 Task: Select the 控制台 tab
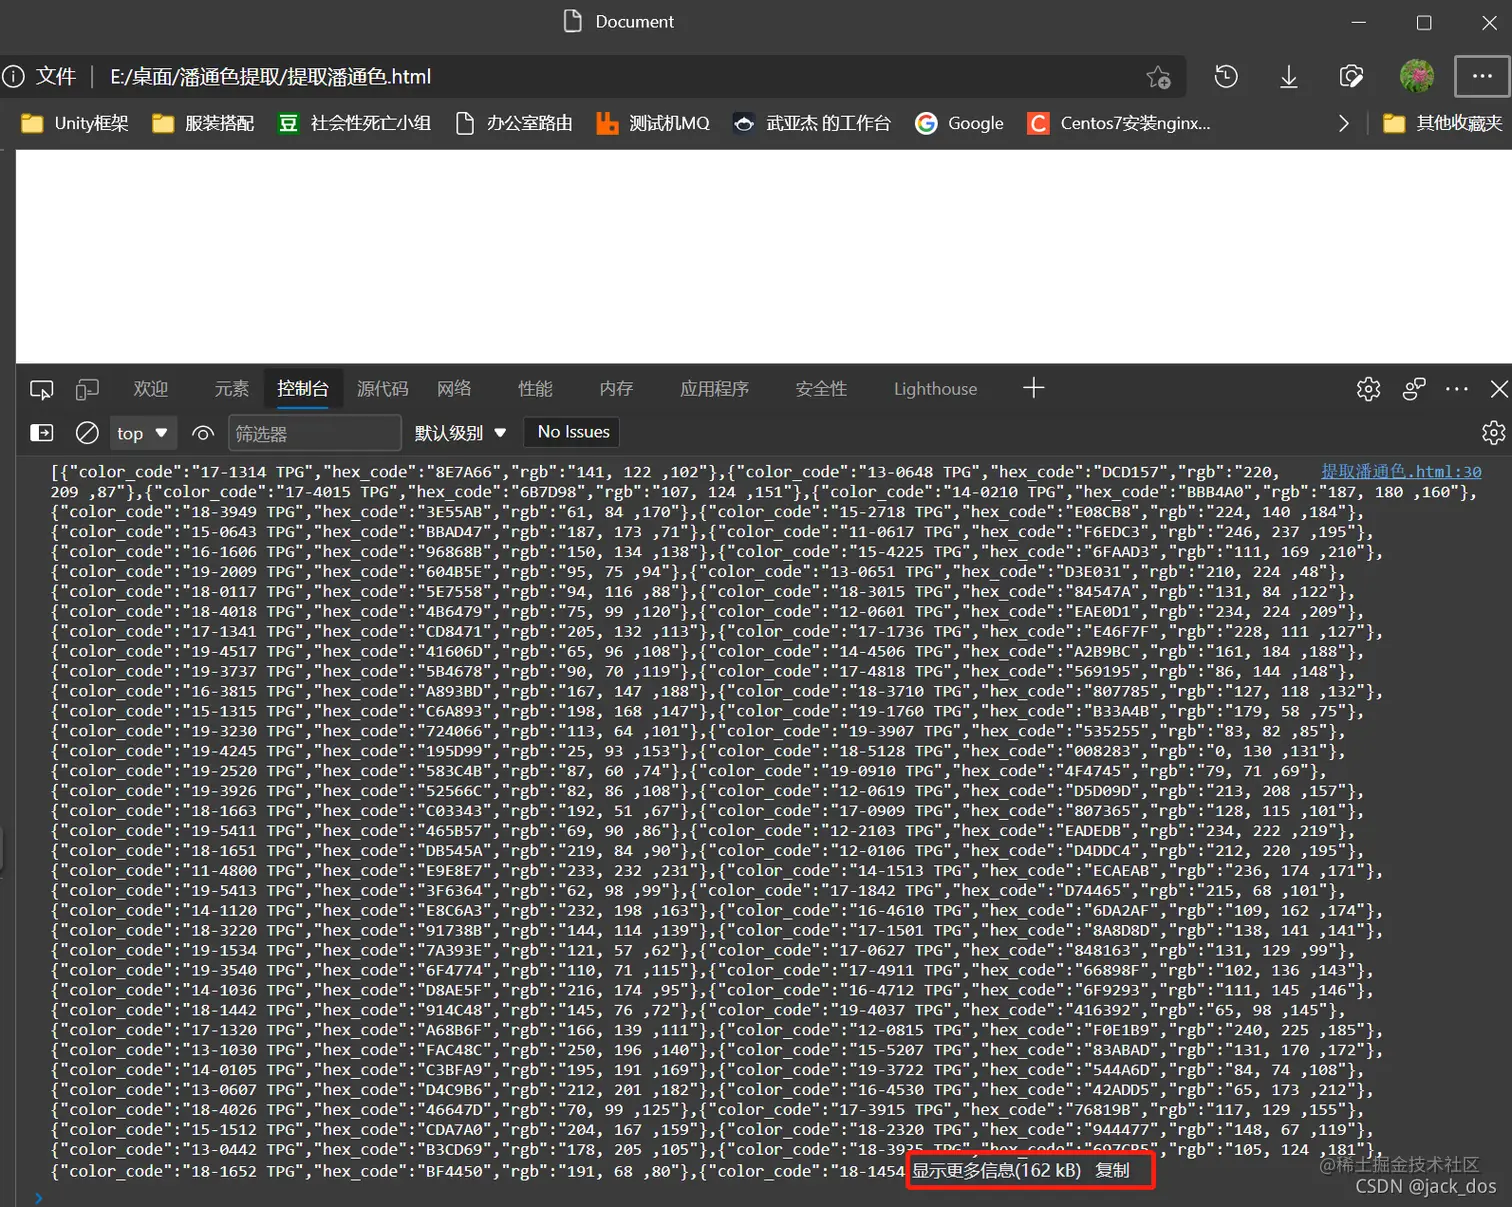(x=303, y=389)
